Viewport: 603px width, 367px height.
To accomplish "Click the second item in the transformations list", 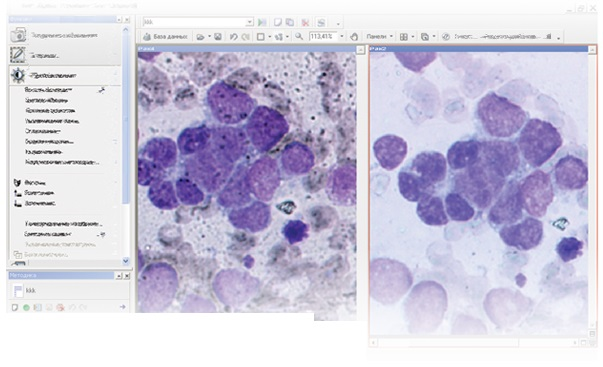I will click(46, 100).
